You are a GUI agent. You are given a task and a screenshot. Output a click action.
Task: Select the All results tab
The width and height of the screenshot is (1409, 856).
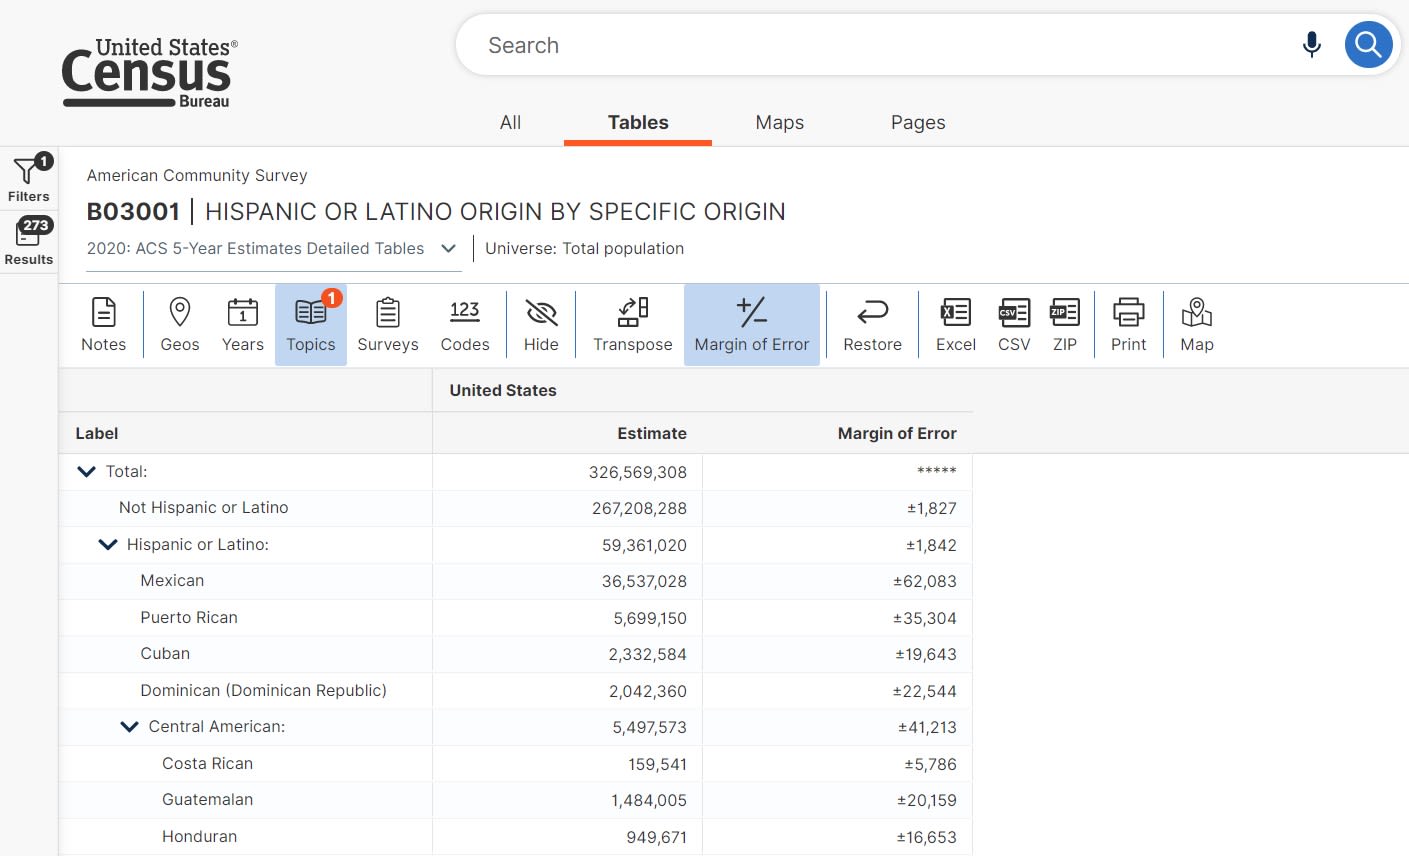[510, 122]
